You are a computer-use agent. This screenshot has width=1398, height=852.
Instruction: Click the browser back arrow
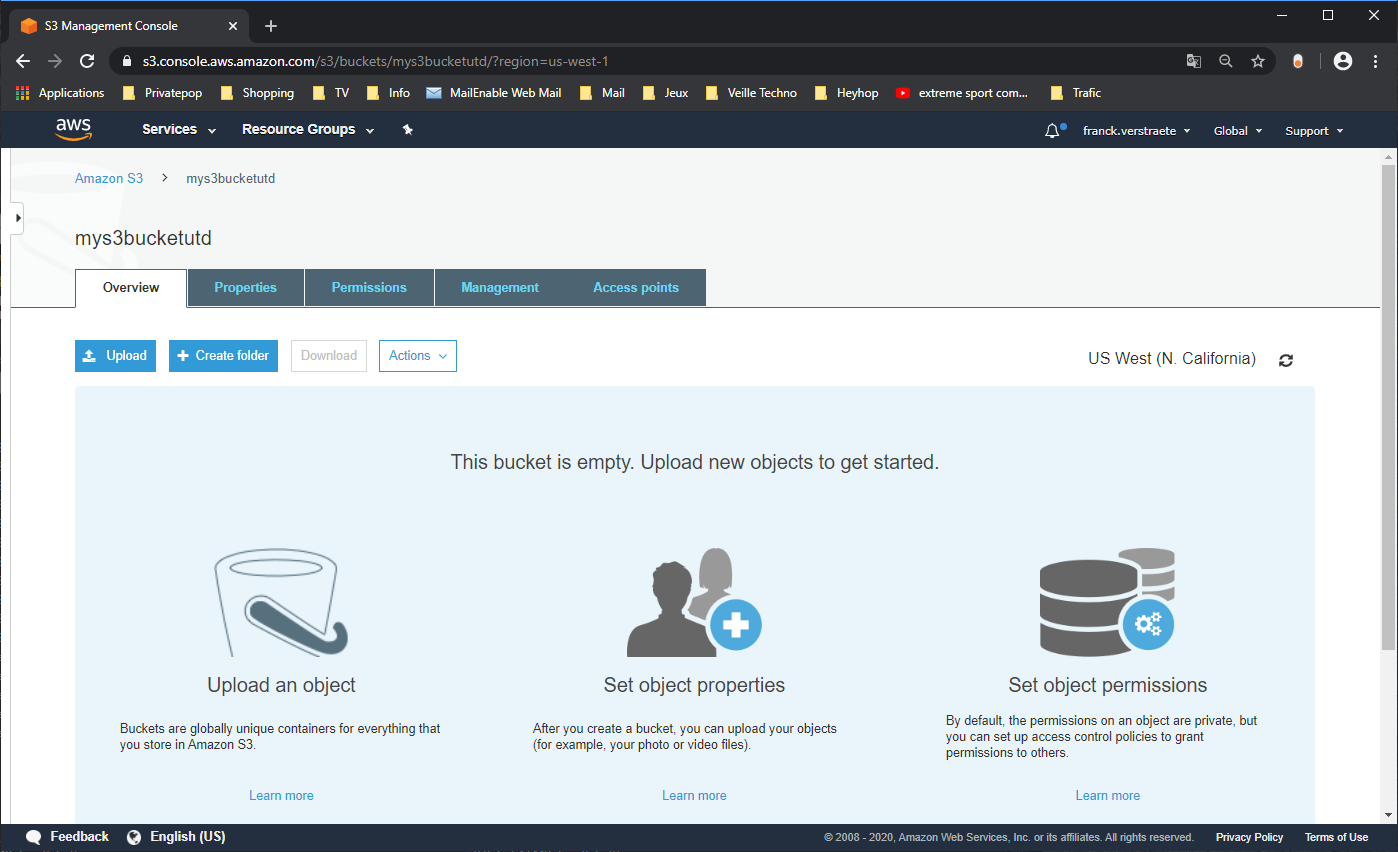pyautogui.click(x=23, y=61)
